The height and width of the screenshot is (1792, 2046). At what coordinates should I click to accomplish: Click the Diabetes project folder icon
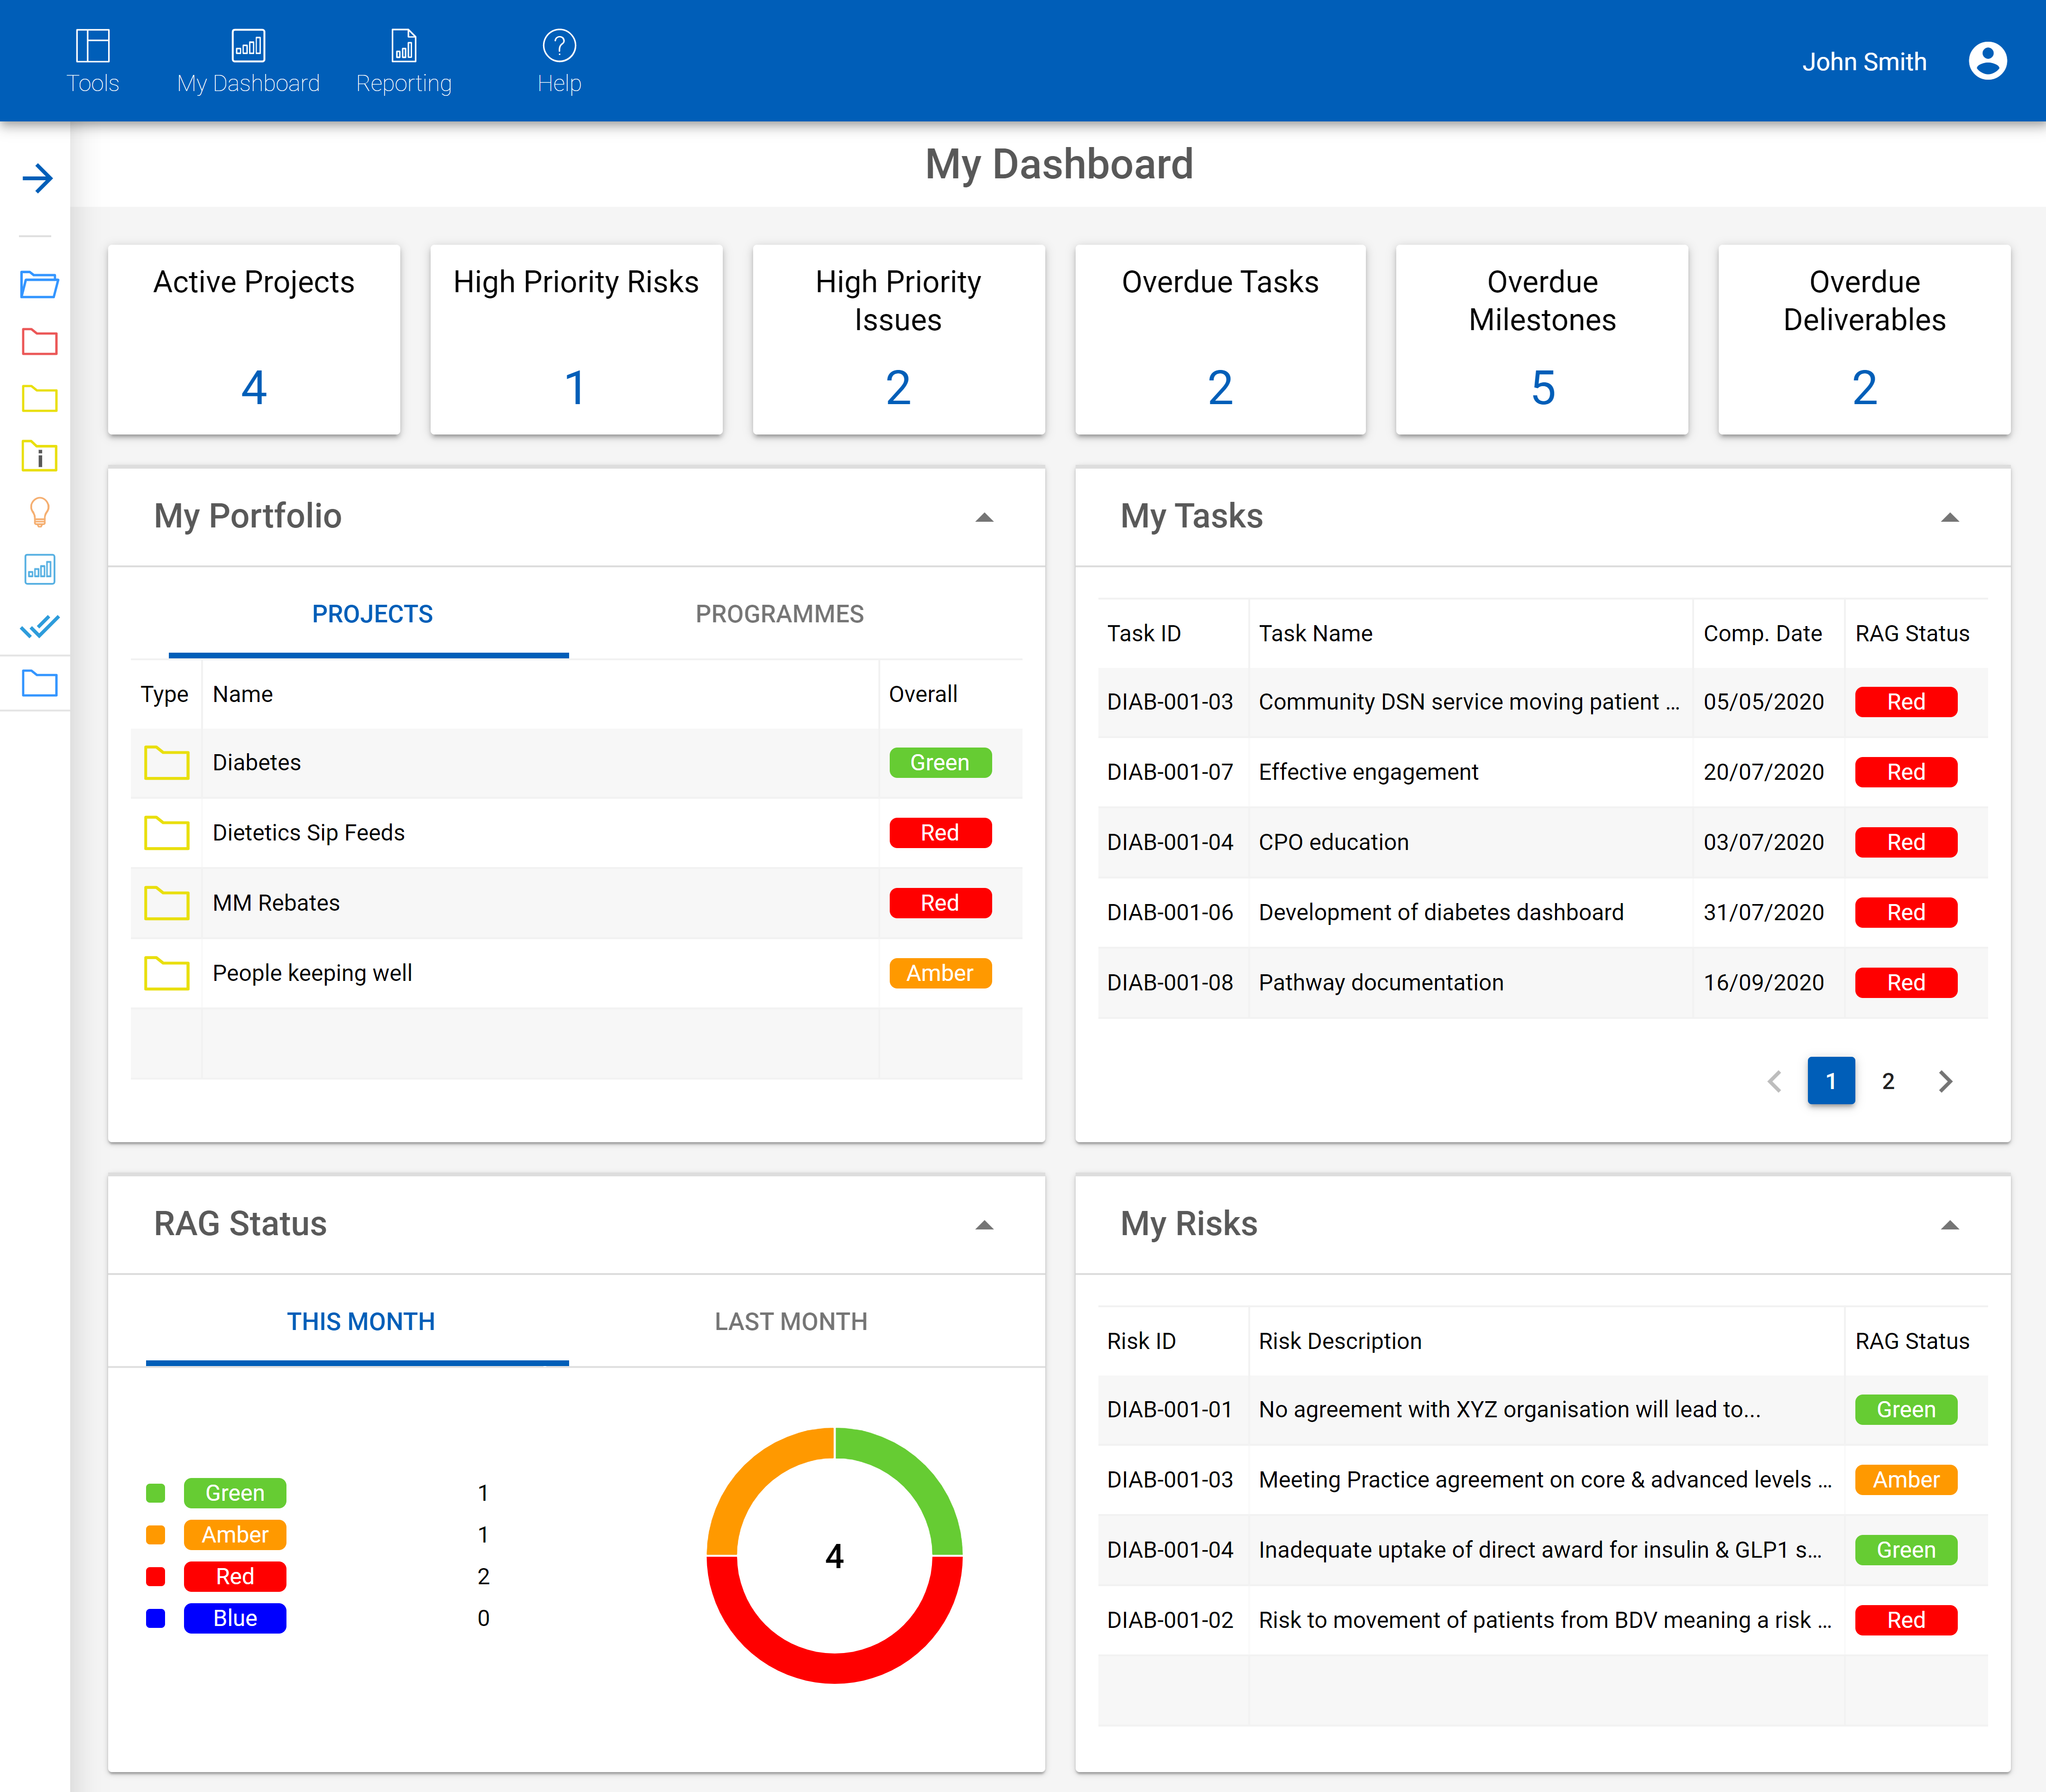coord(166,763)
